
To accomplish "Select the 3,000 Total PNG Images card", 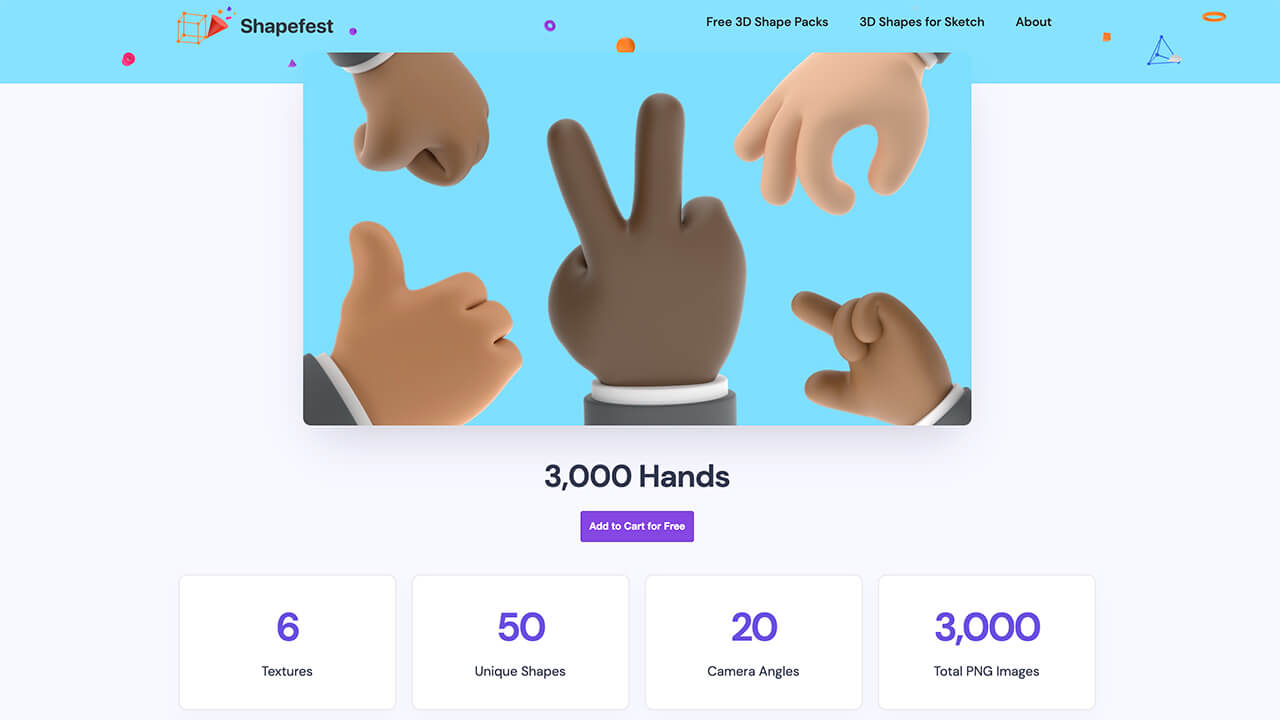I will tap(986, 642).
